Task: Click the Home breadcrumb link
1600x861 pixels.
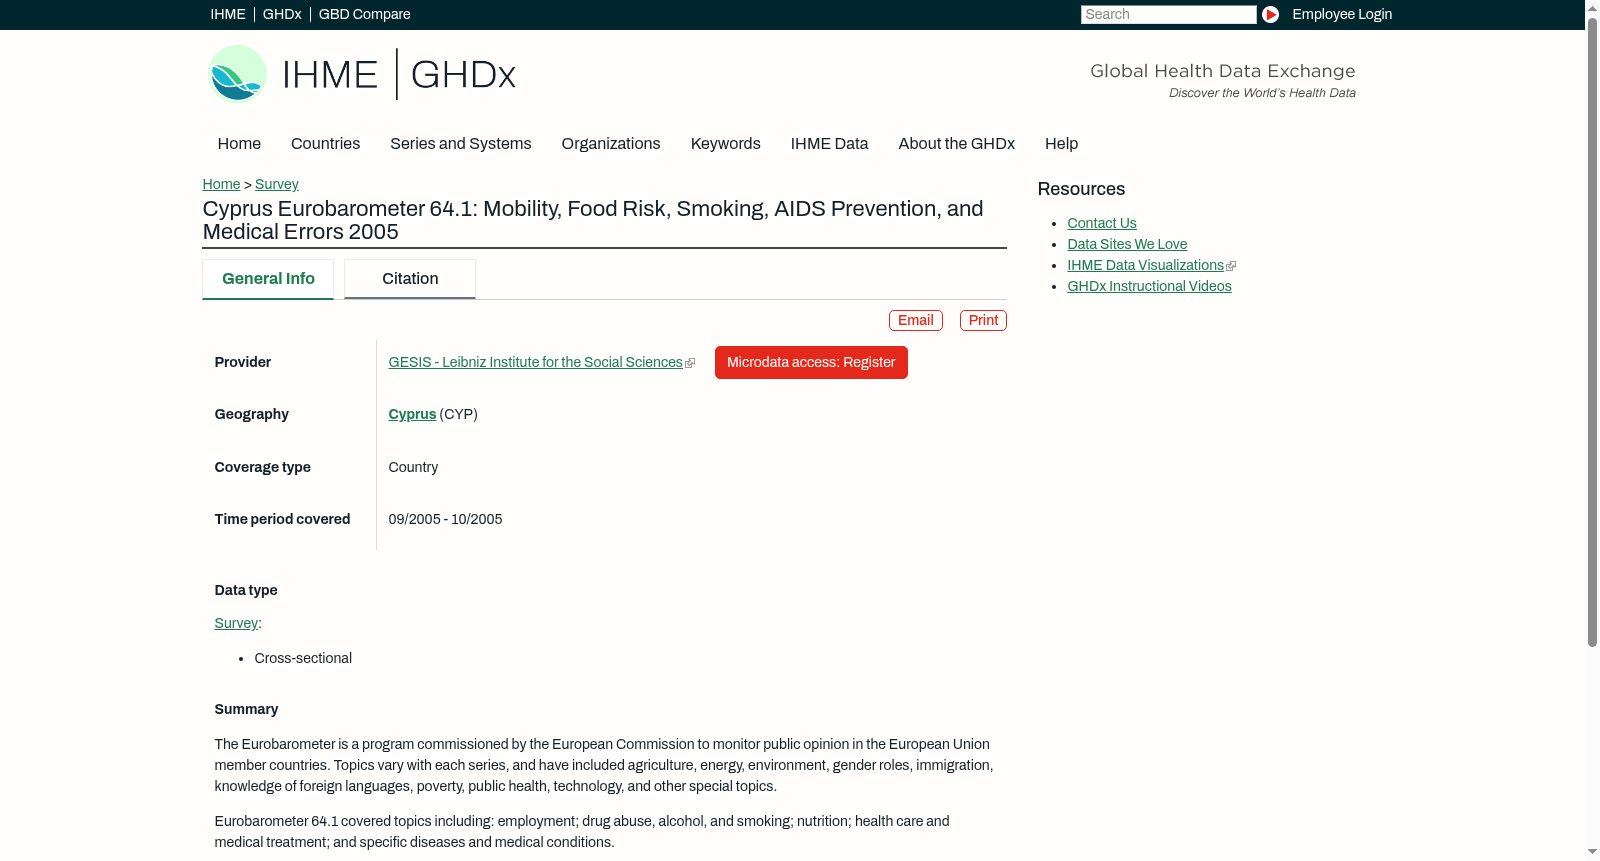Action: click(x=221, y=184)
